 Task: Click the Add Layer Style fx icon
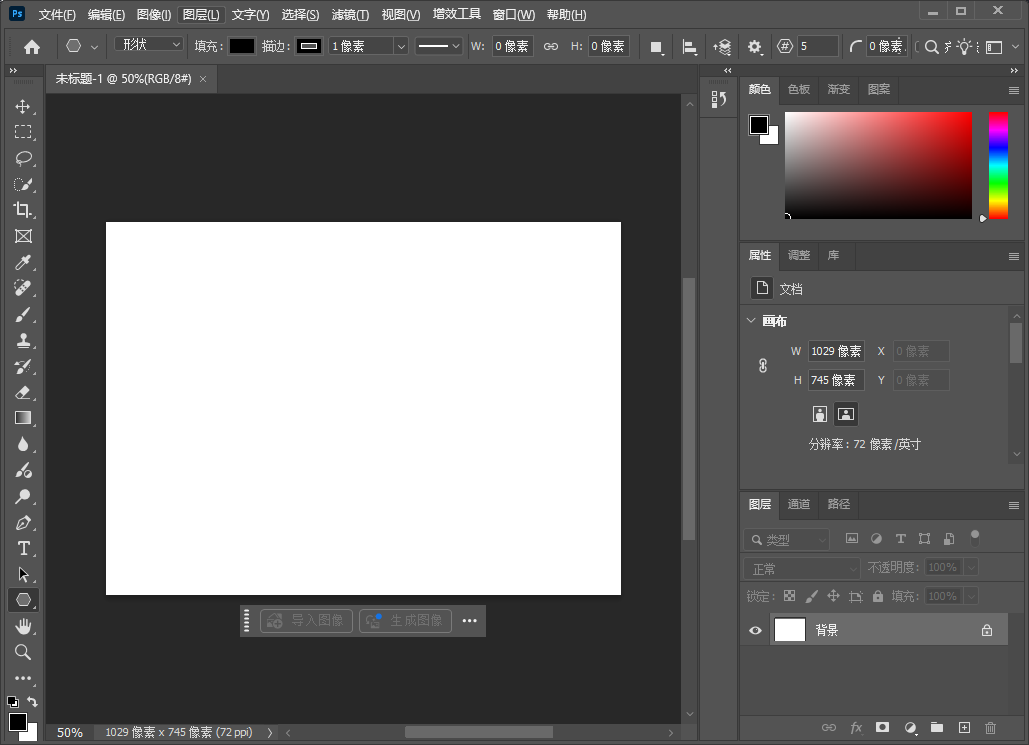855,728
